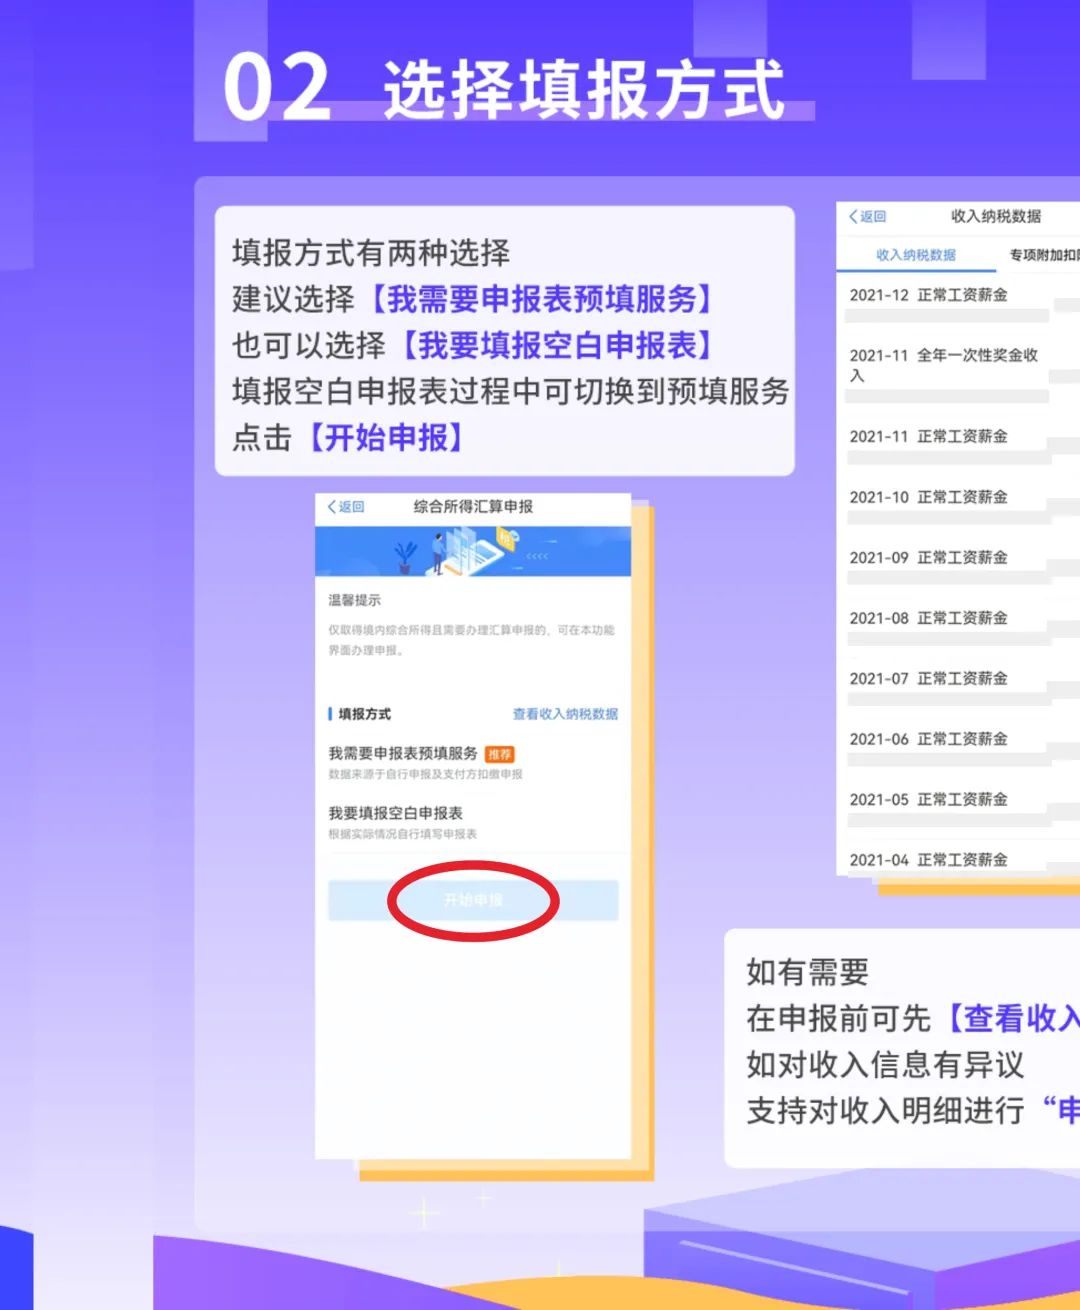The height and width of the screenshot is (1310, 1080).
Task: Open the 查看收入纳税数据 link
Action: click(x=565, y=714)
